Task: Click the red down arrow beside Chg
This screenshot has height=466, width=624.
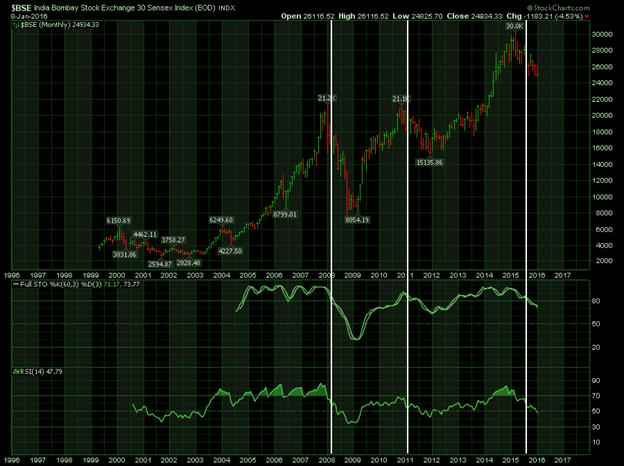Action: (587, 17)
